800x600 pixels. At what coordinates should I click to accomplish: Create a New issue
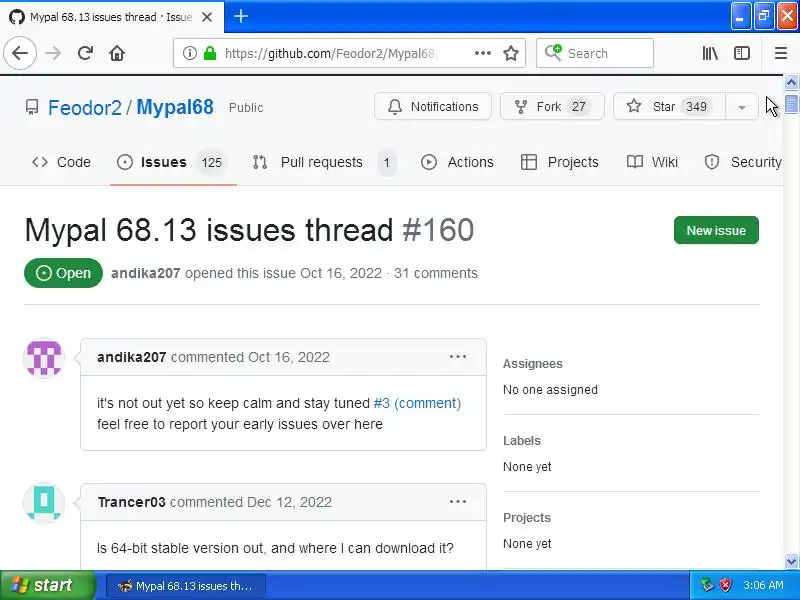pos(716,231)
